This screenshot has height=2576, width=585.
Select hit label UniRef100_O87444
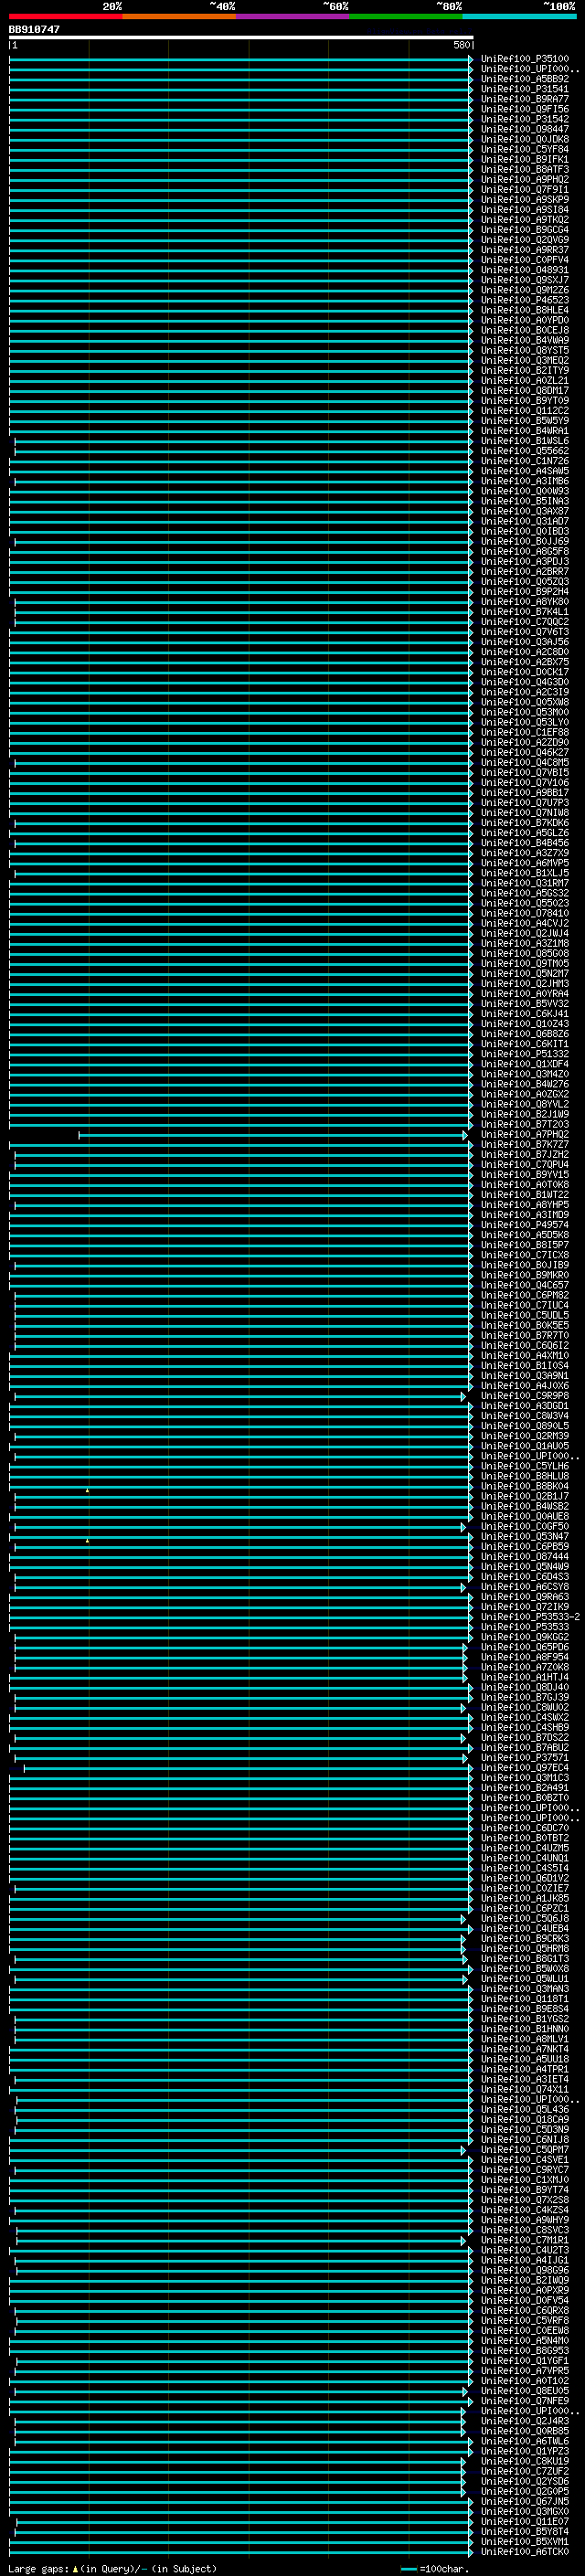524,1557
